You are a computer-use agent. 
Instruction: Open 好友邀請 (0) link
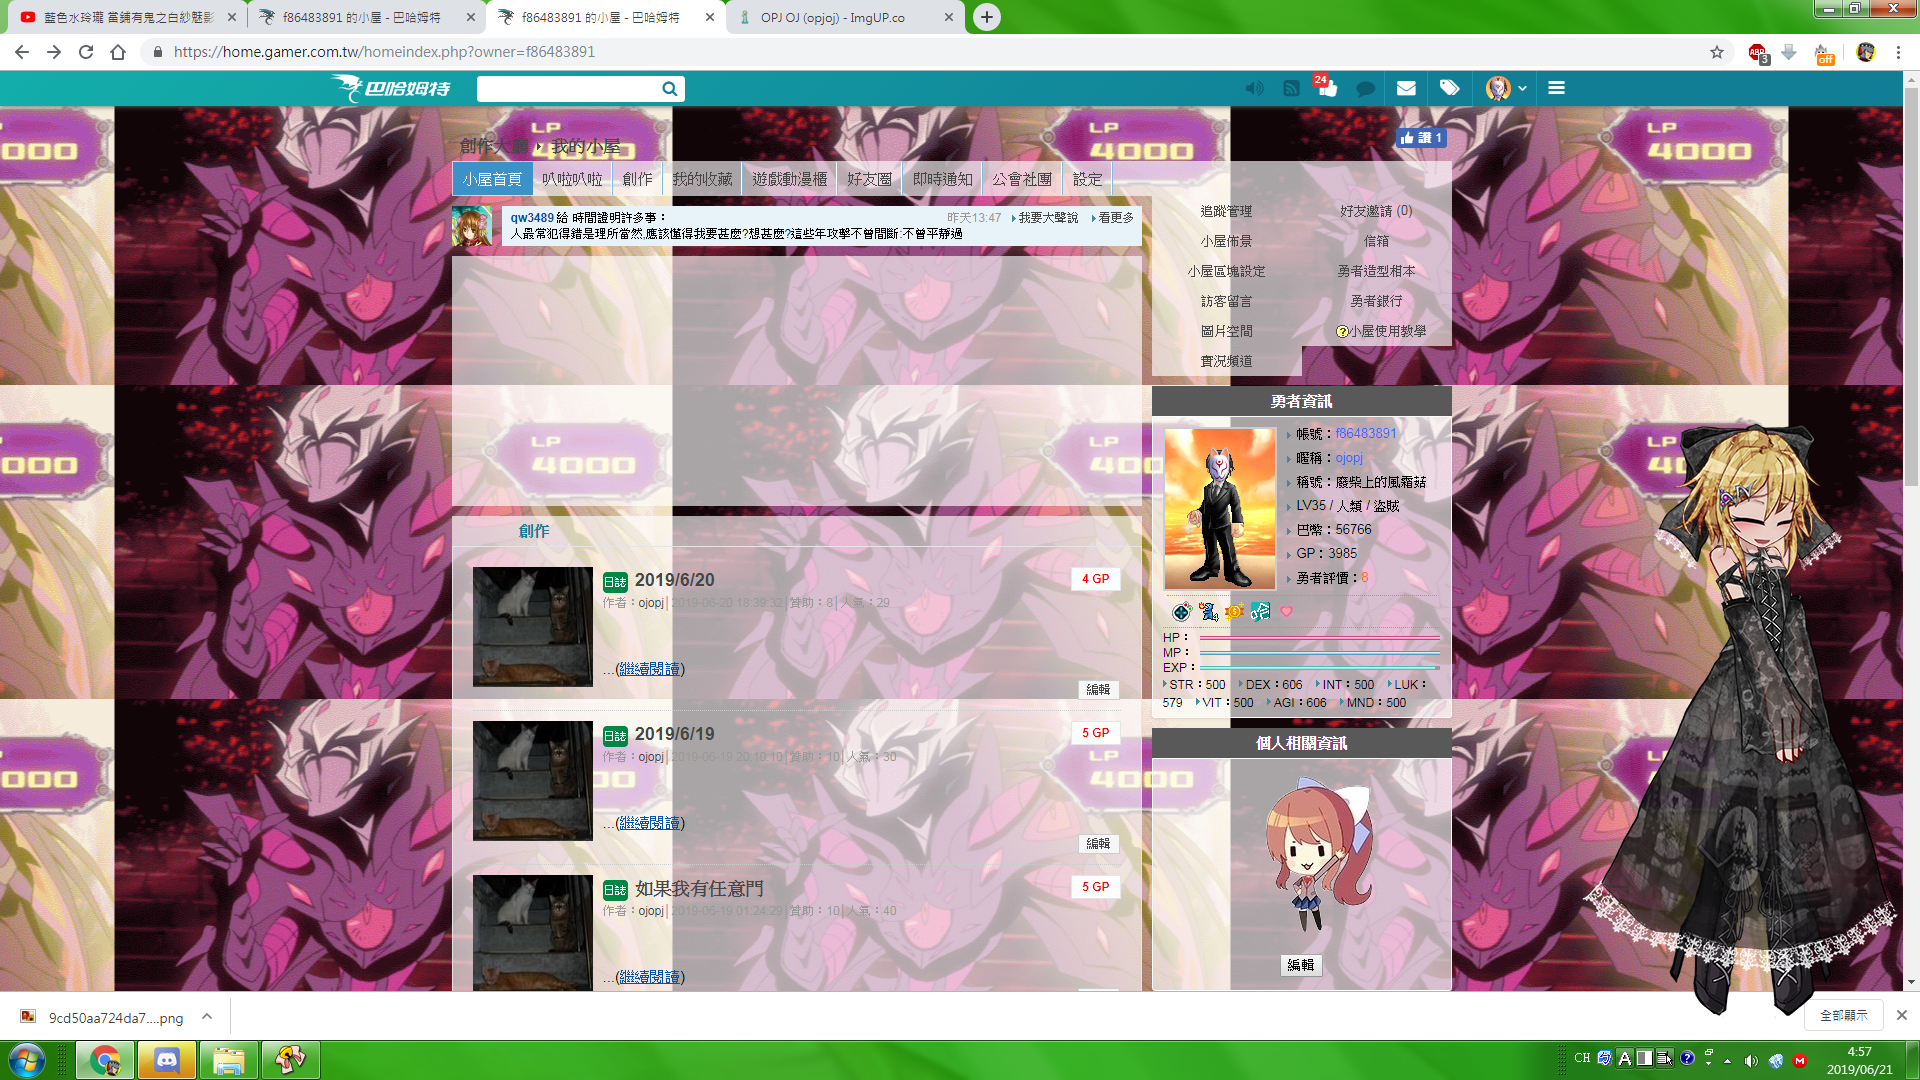click(1376, 211)
